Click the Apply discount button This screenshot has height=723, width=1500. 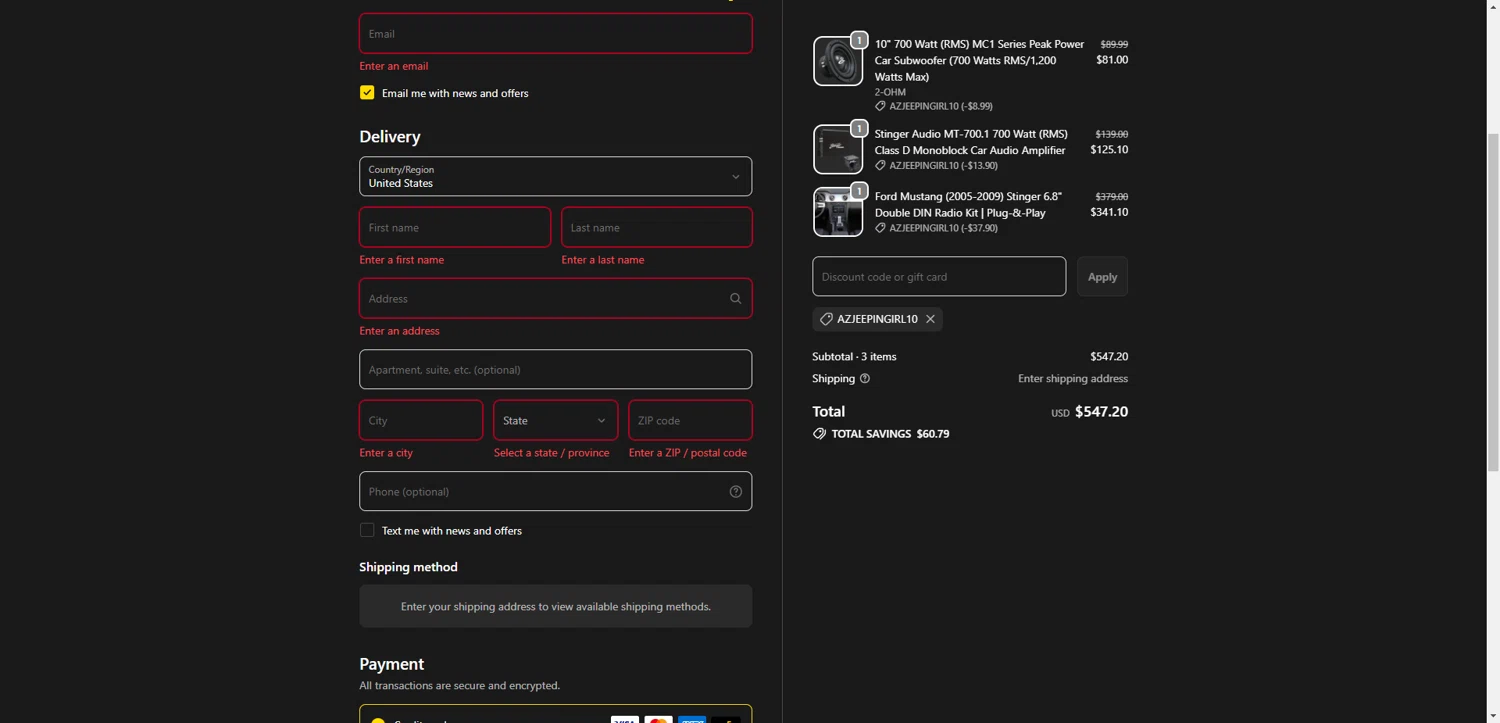click(x=1102, y=276)
